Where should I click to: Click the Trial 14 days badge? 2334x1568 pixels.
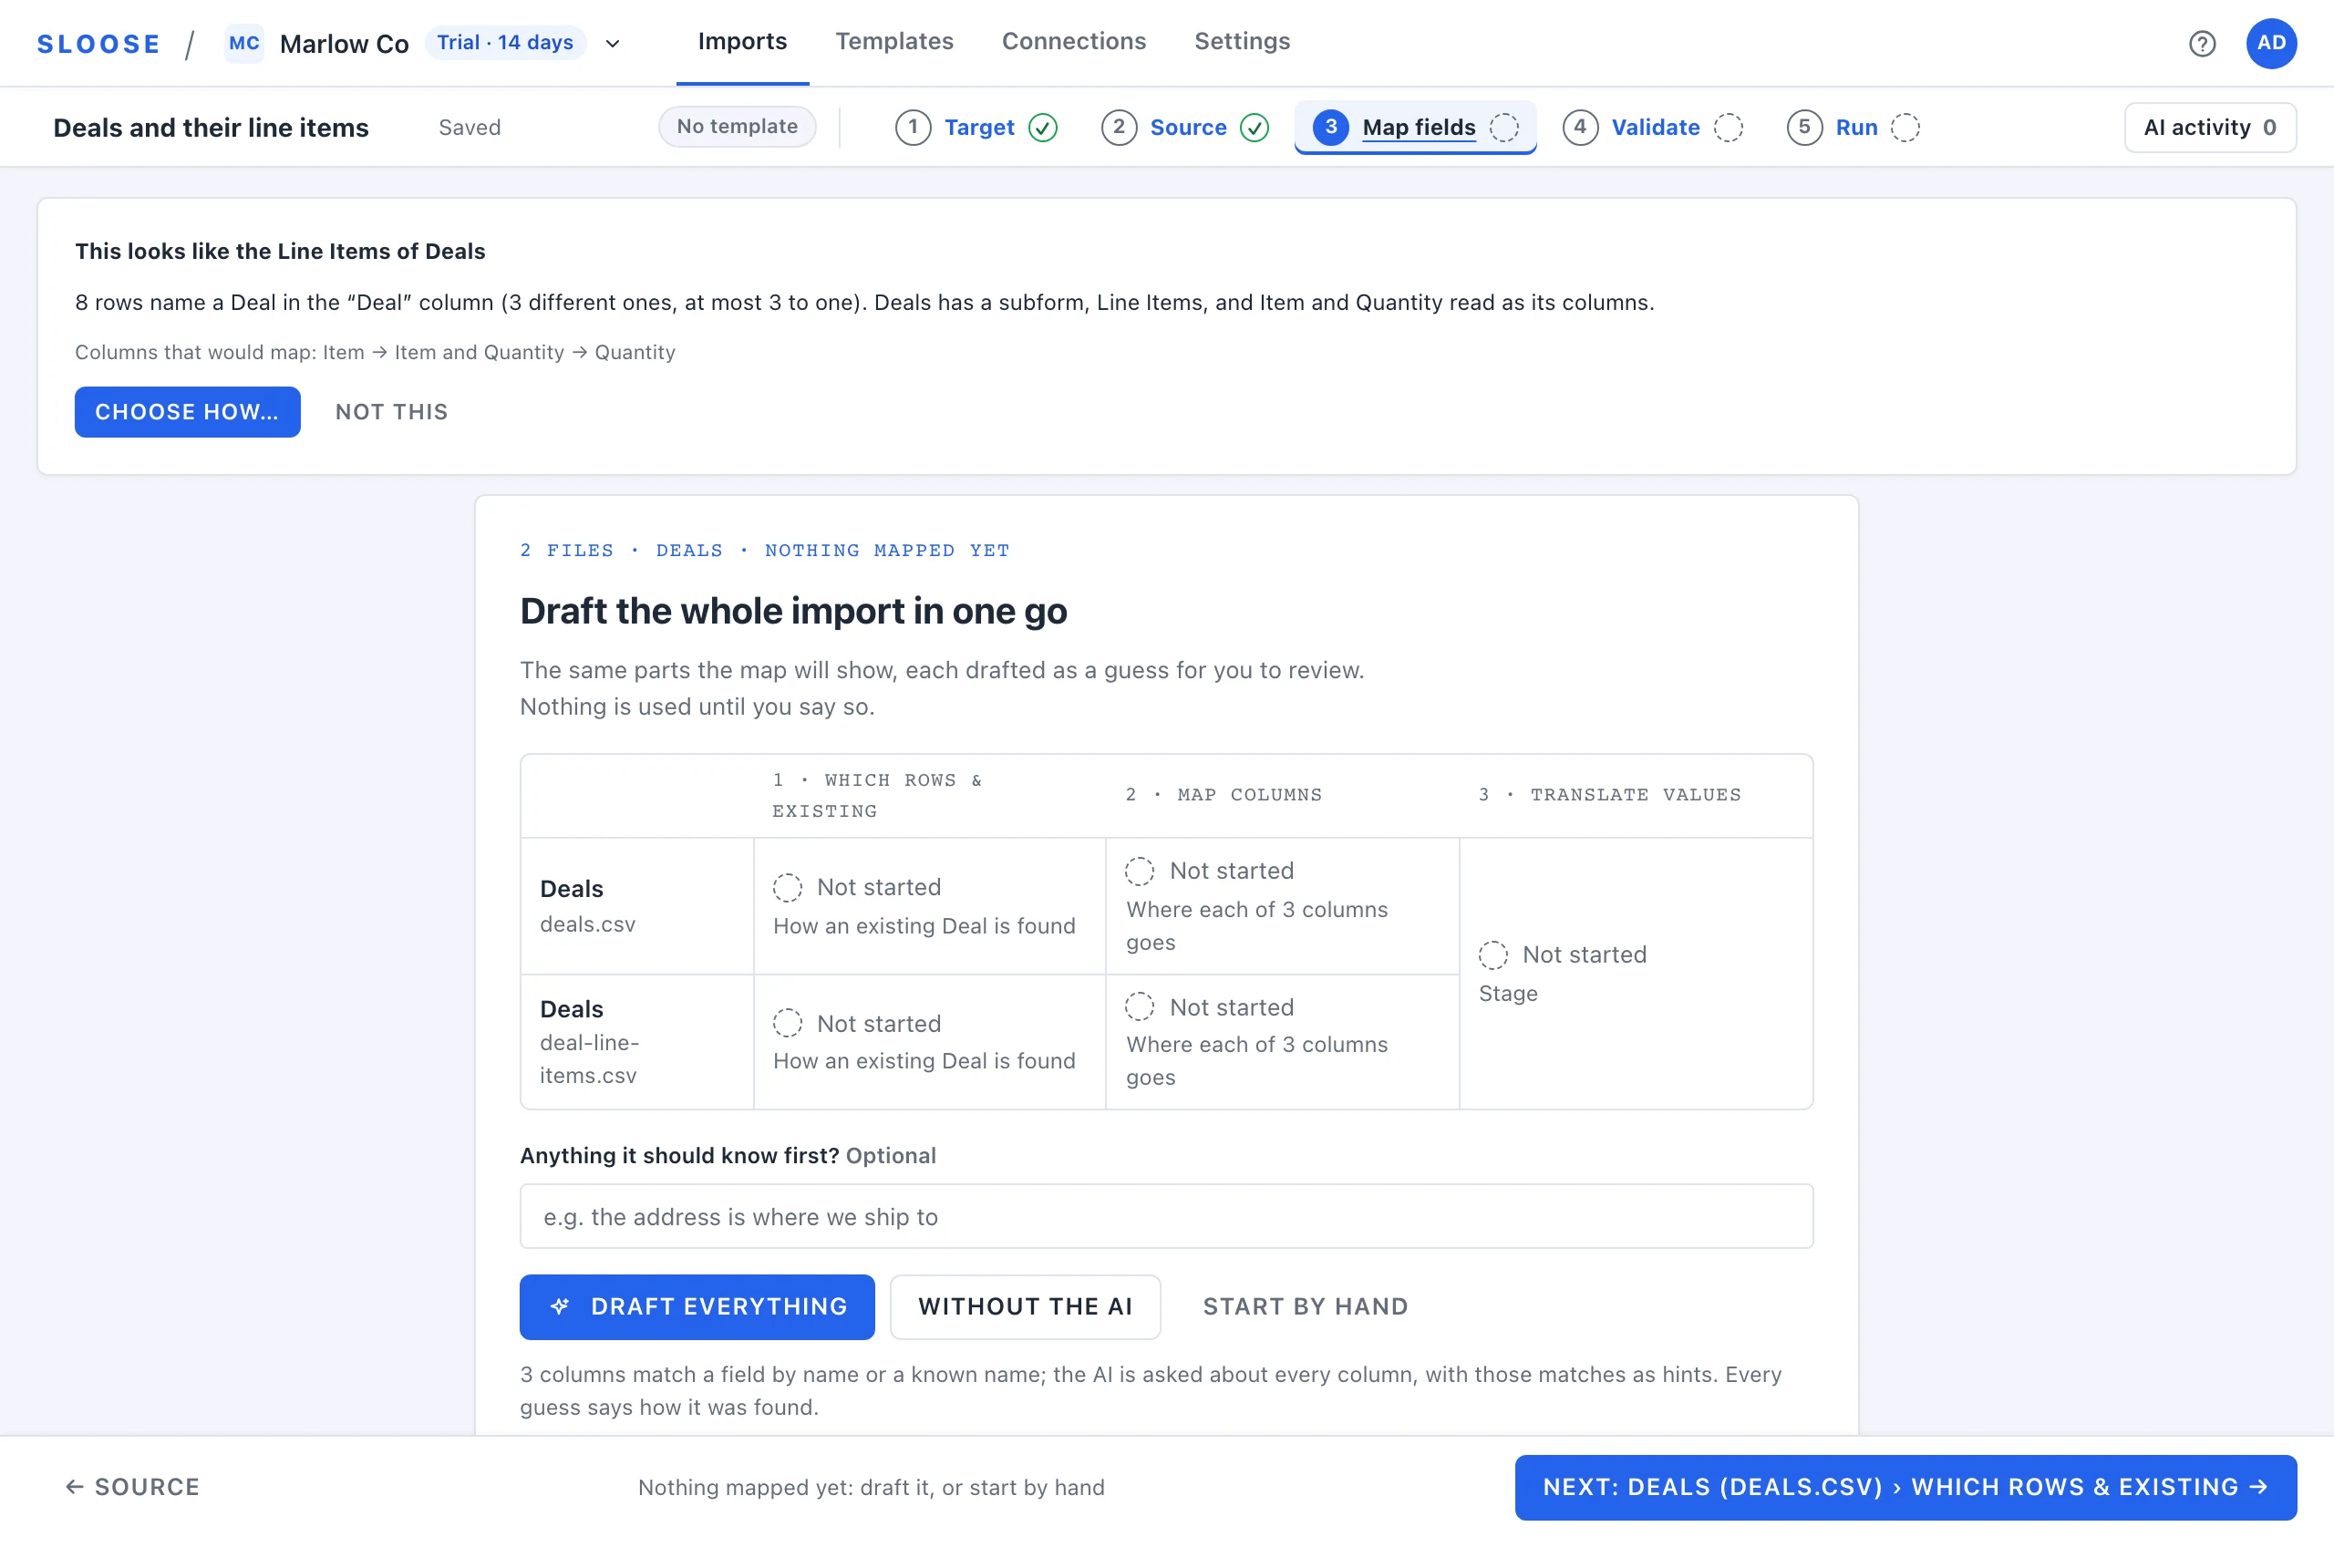coord(505,43)
